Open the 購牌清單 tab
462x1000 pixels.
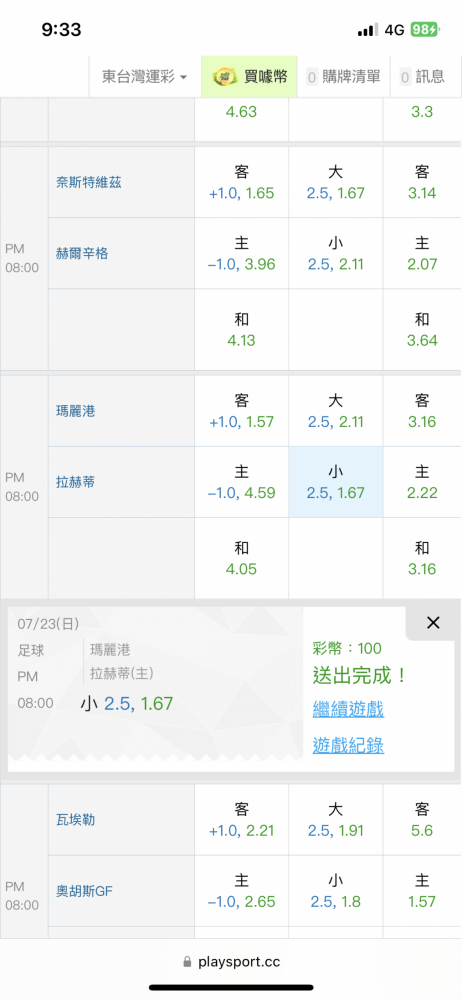point(343,77)
